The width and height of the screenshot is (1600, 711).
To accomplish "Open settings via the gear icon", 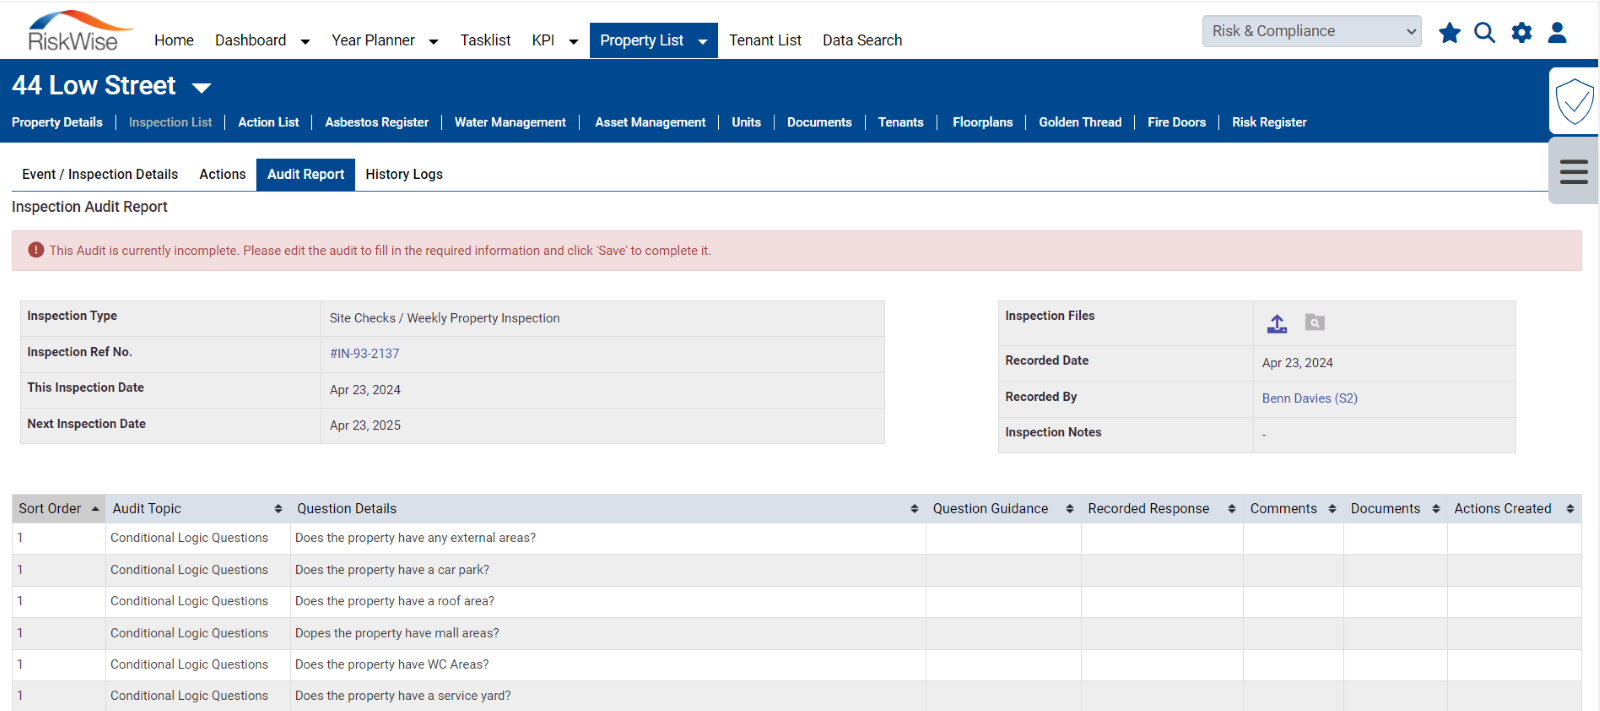I will click(x=1521, y=33).
